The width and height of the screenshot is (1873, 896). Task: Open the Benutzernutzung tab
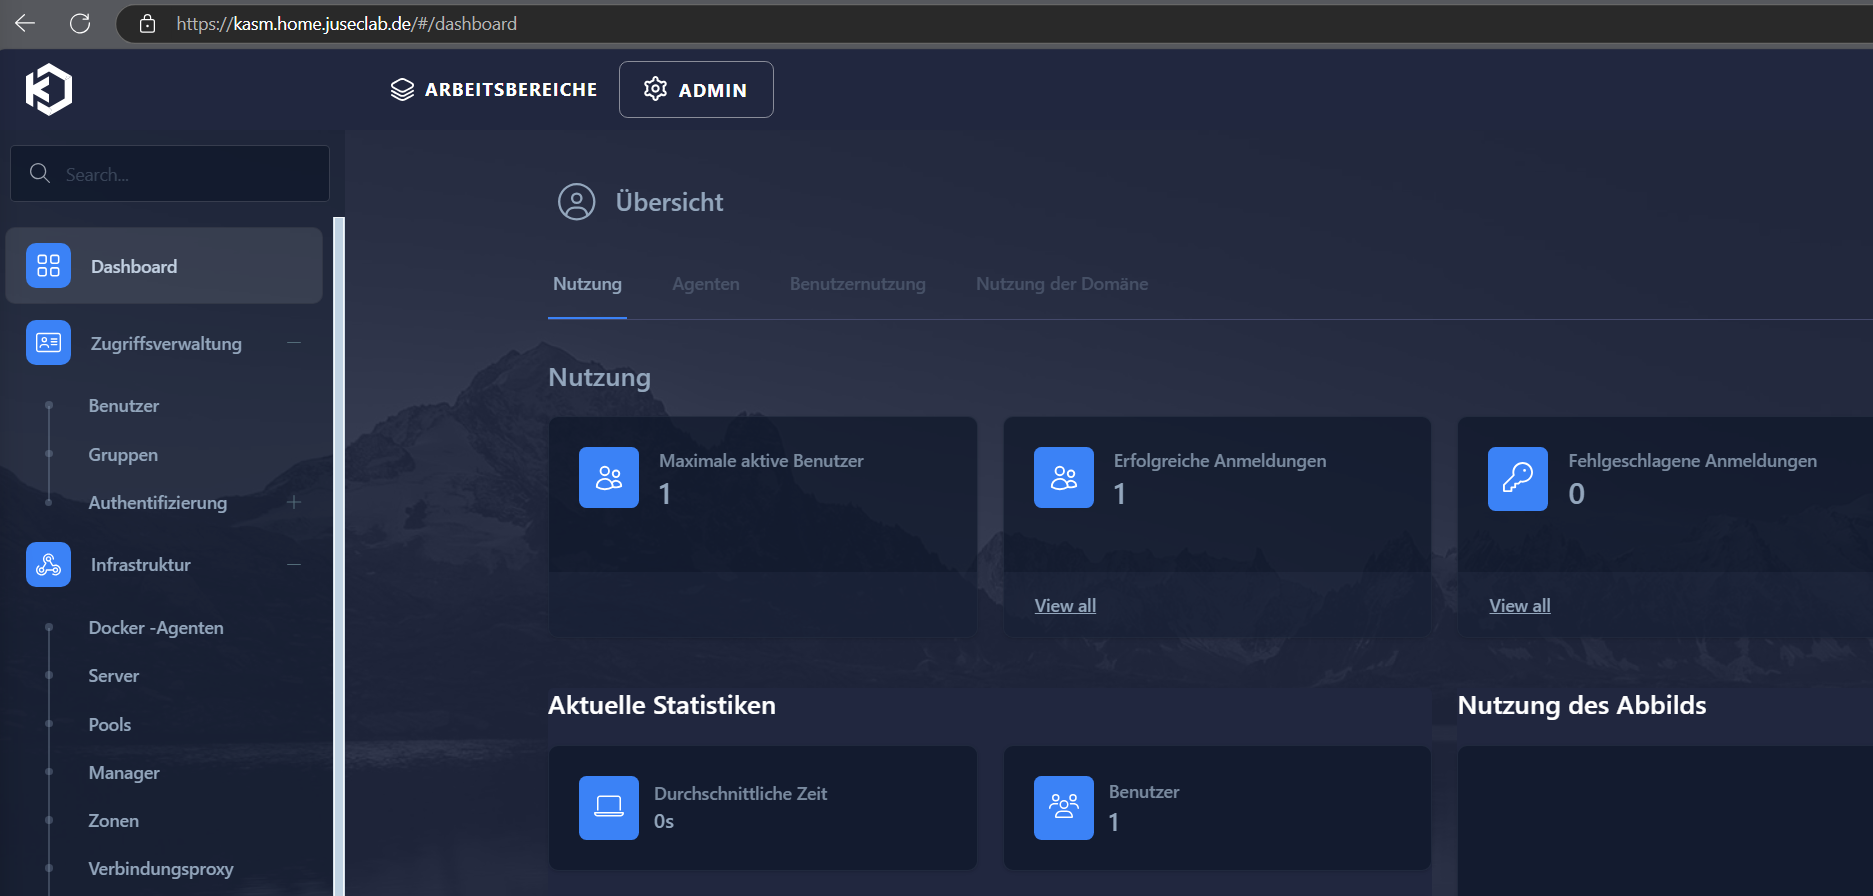[858, 284]
